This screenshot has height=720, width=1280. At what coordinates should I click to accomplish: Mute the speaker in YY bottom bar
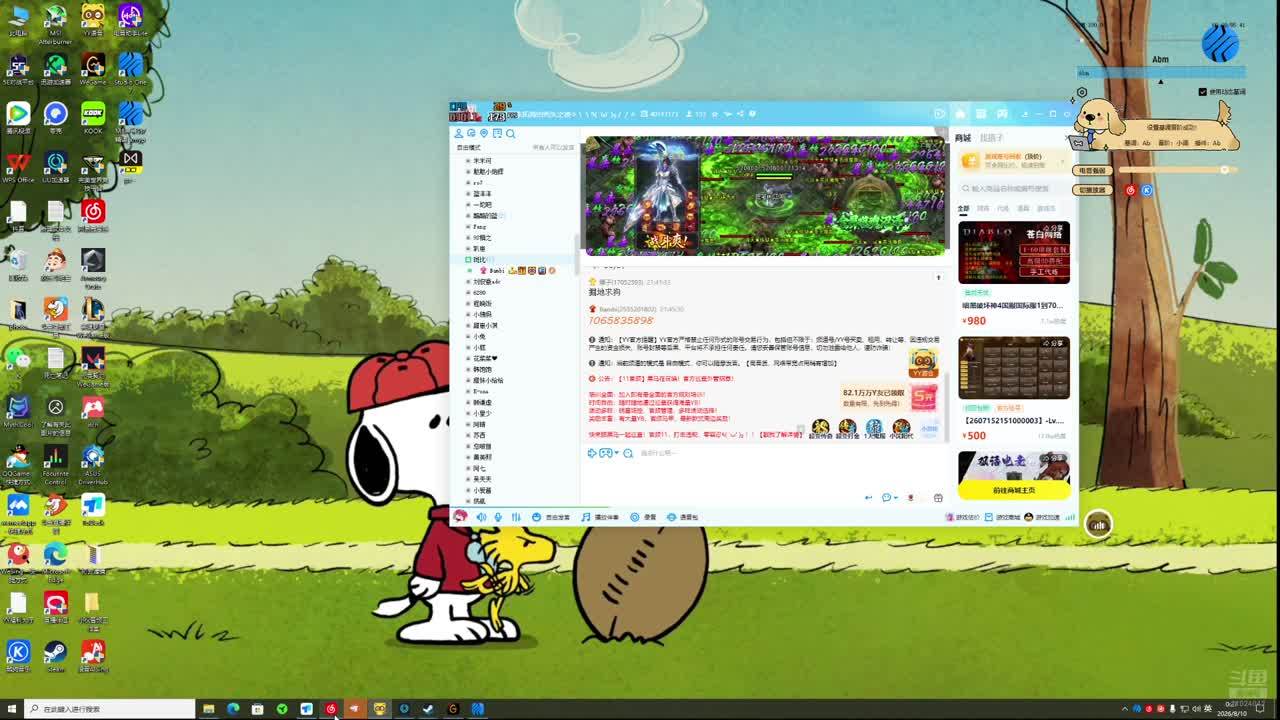[x=481, y=517]
